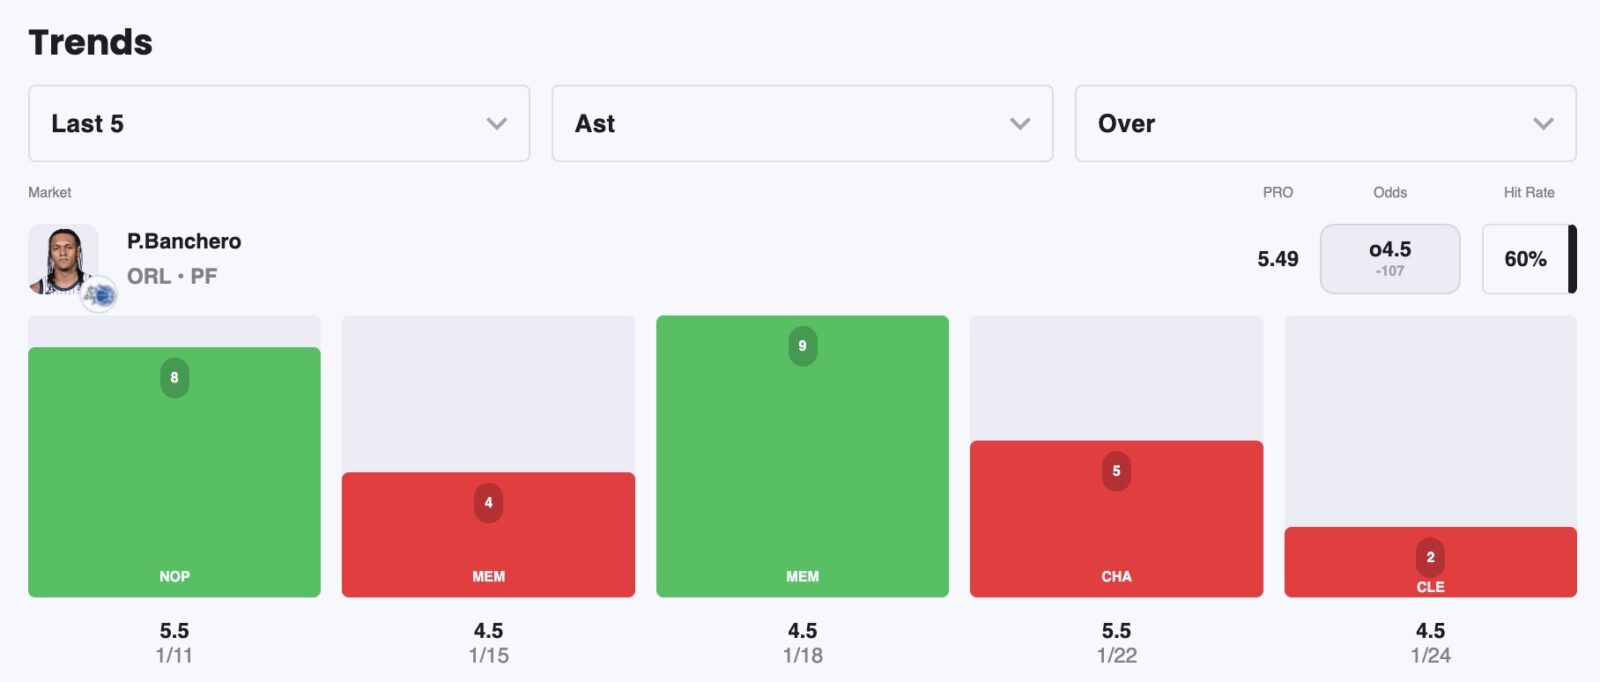1600x682 pixels.
Task: Click the 60% hit rate box
Action: click(1525, 259)
